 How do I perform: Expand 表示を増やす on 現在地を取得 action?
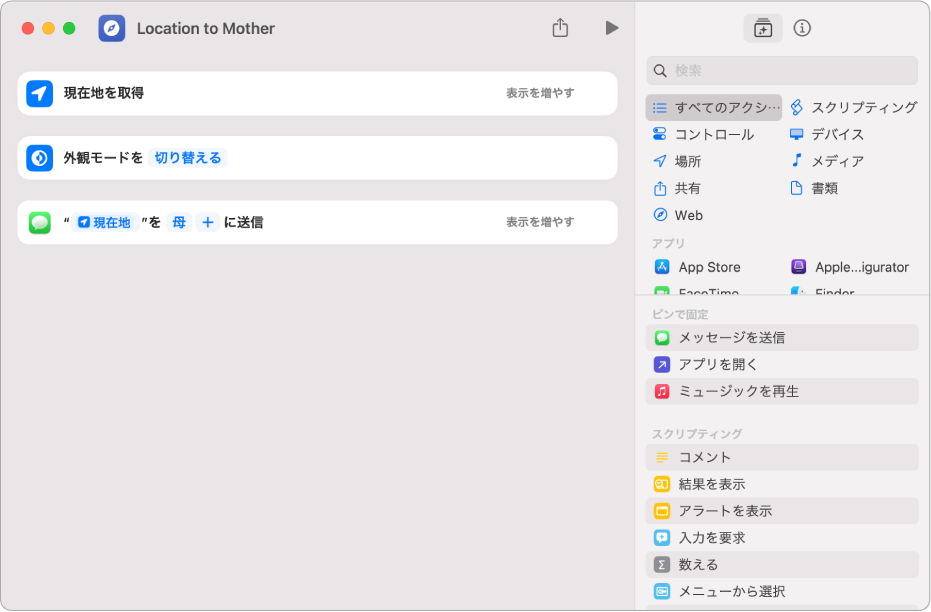pyautogui.click(x=540, y=93)
